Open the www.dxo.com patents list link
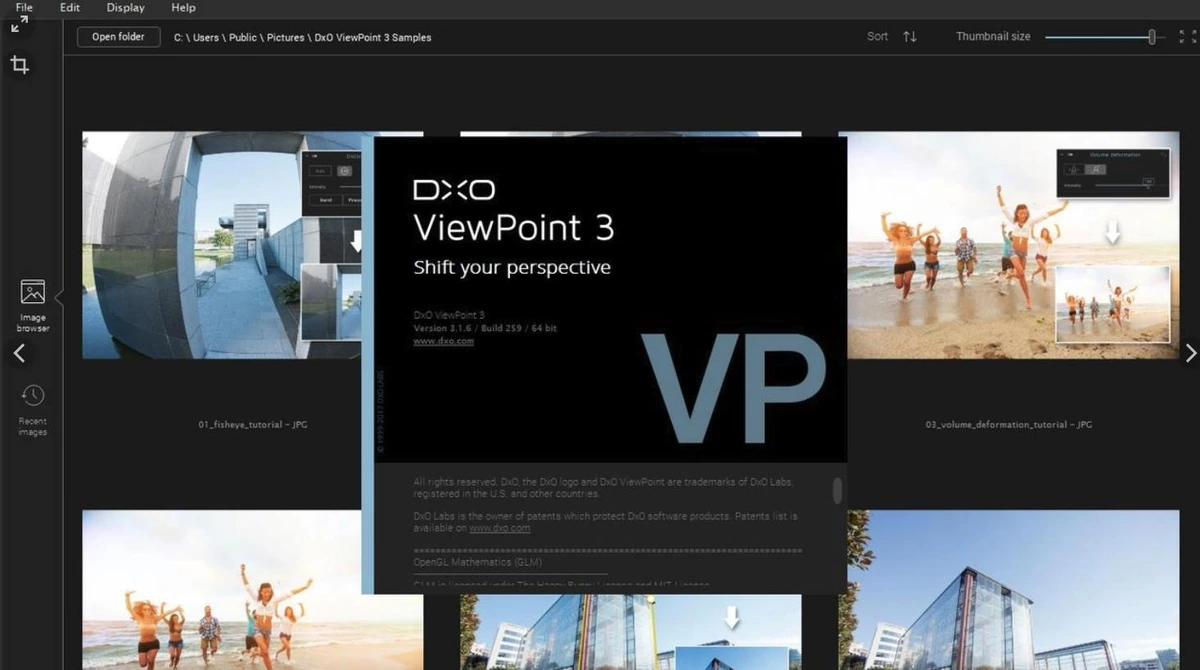This screenshot has width=1200, height=670. point(499,528)
